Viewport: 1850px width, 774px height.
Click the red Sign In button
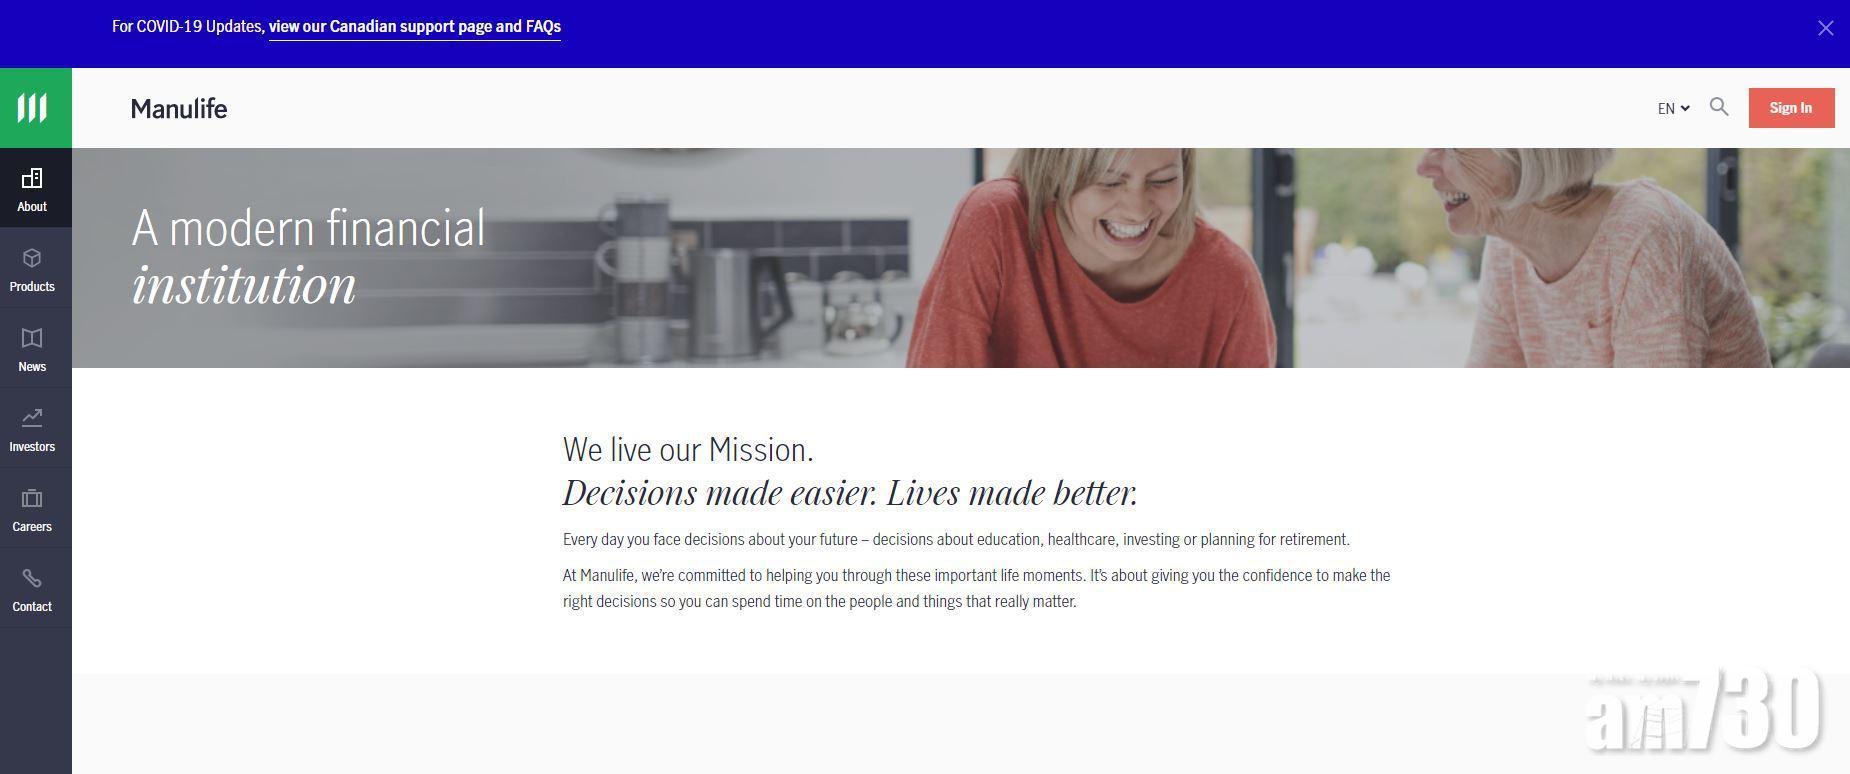(x=1791, y=108)
